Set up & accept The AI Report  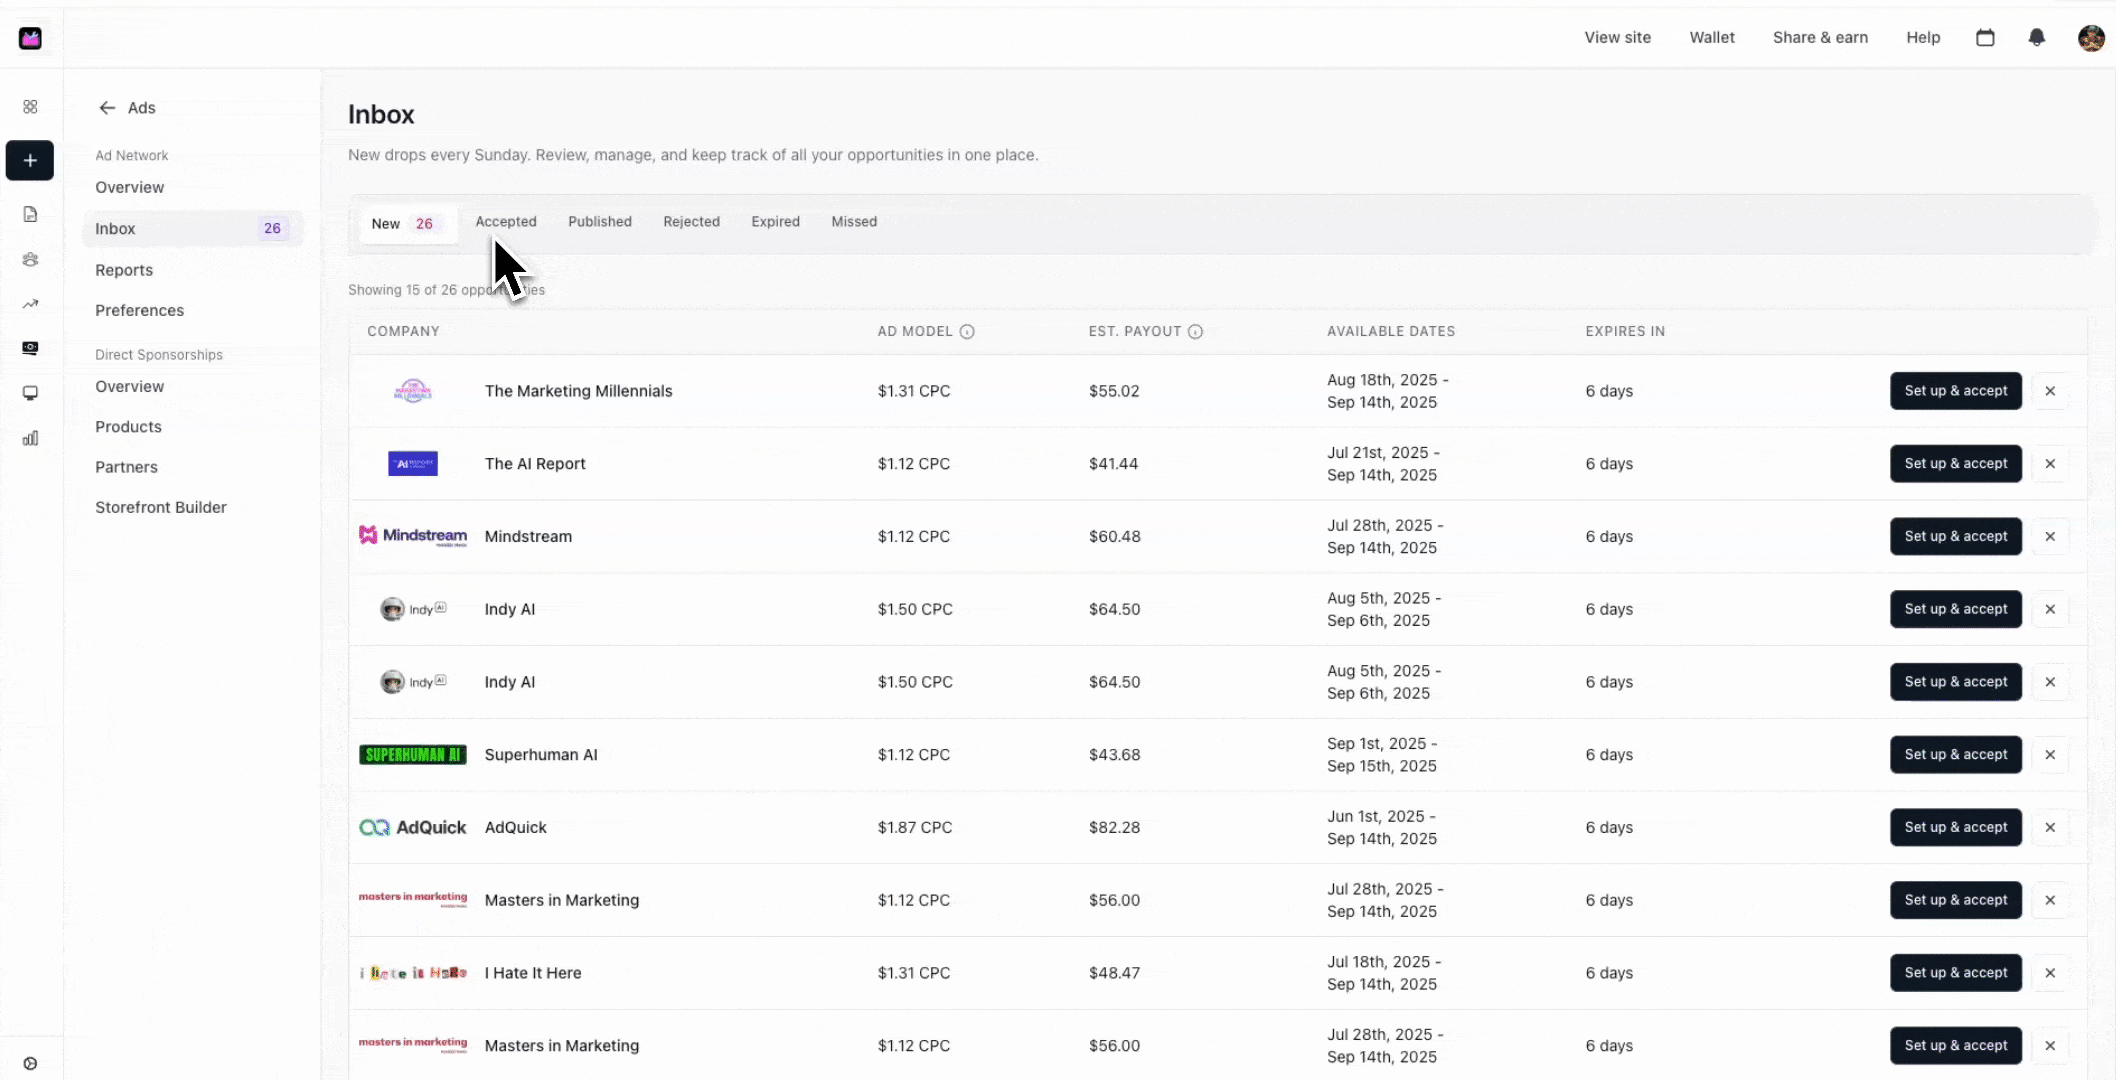pos(1956,464)
